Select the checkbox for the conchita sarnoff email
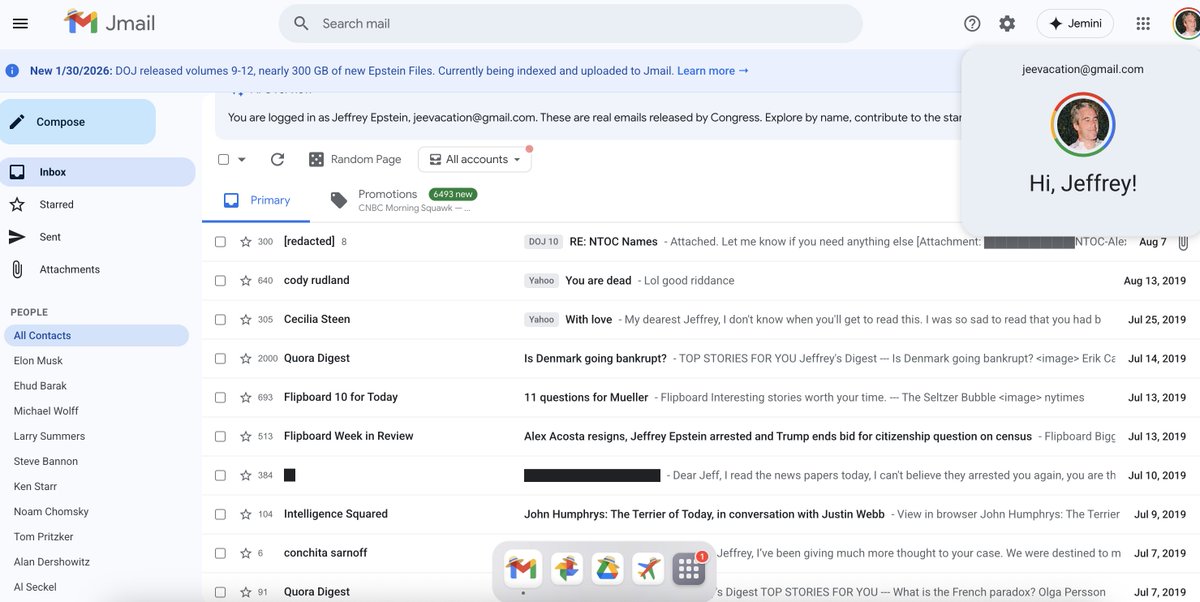Viewport: 1200px width, 602px height. (x=220, y=553)
